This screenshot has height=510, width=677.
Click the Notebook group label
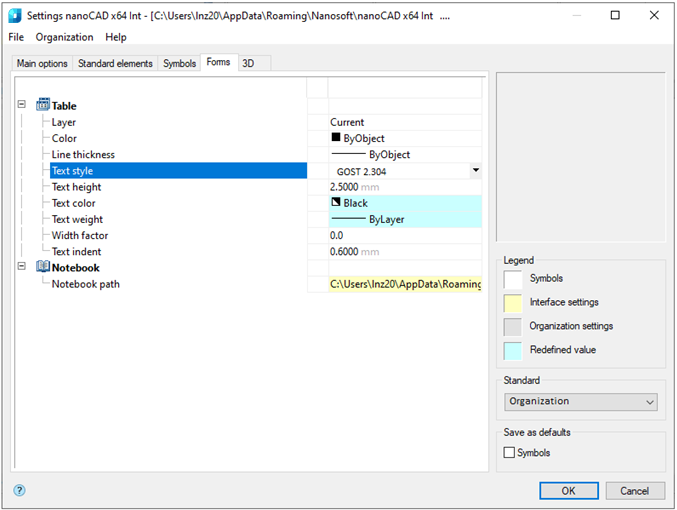click(76, 268)
